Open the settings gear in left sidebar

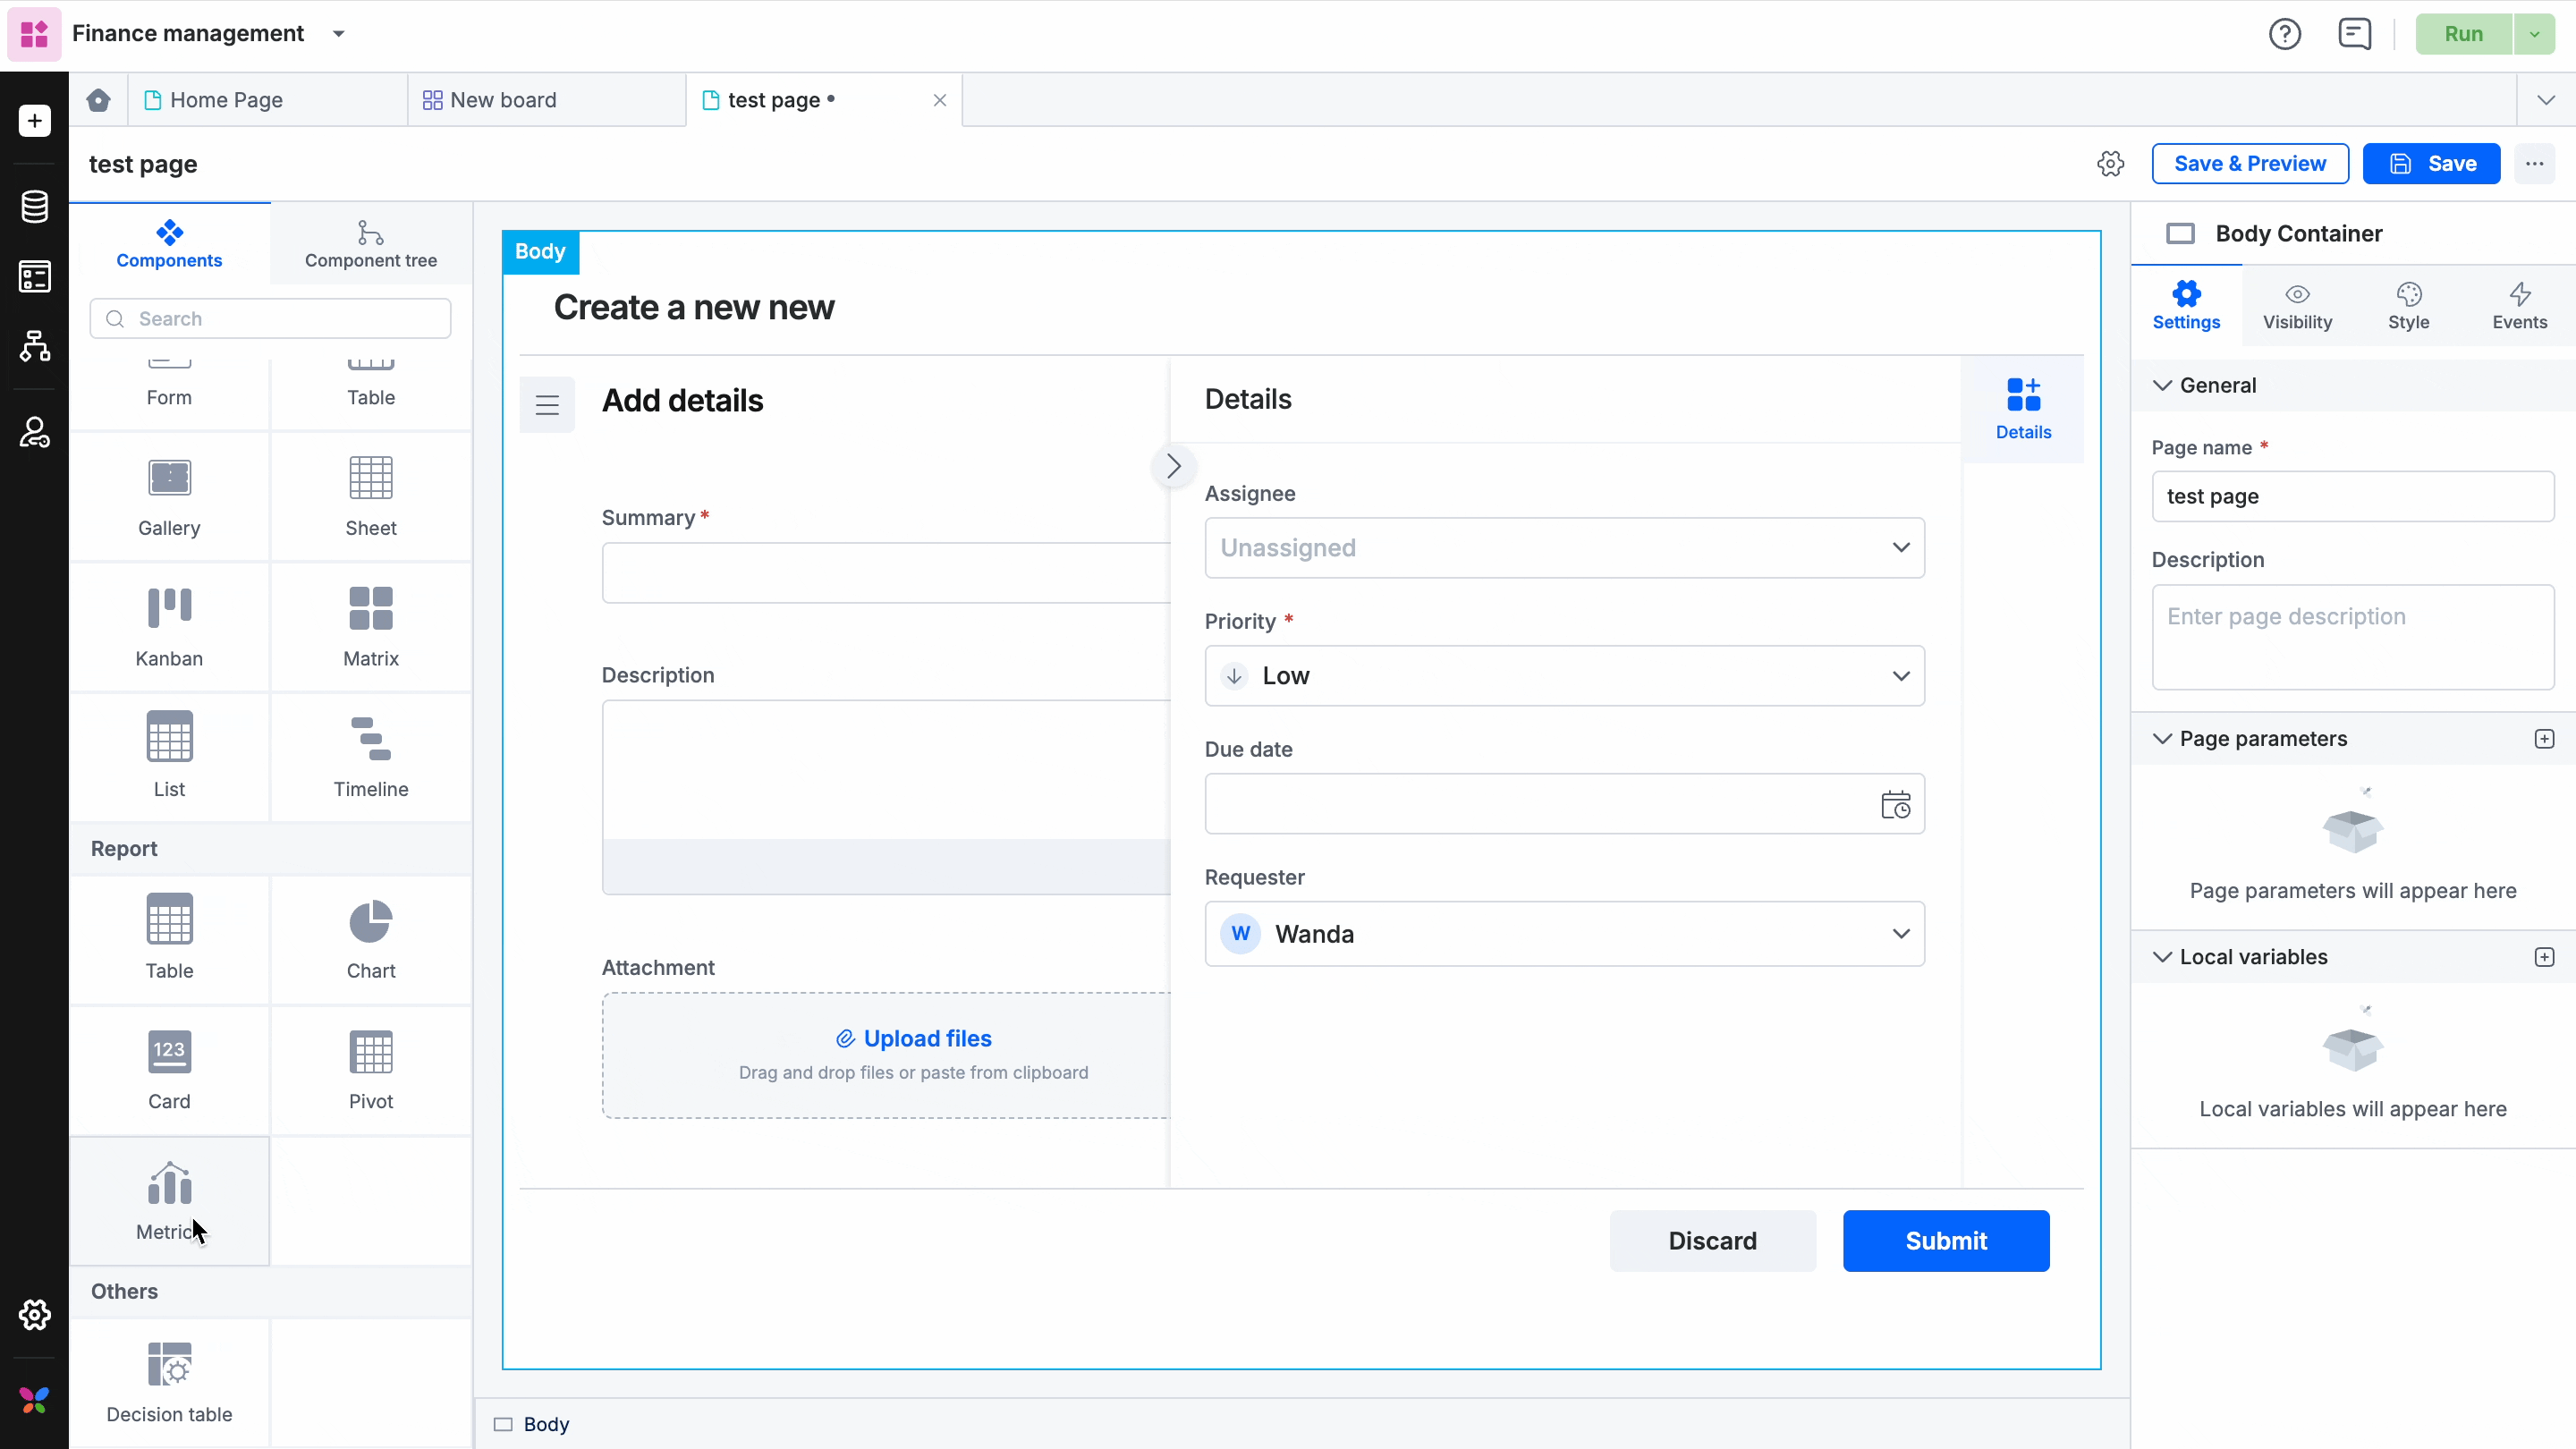point(35,1314)
